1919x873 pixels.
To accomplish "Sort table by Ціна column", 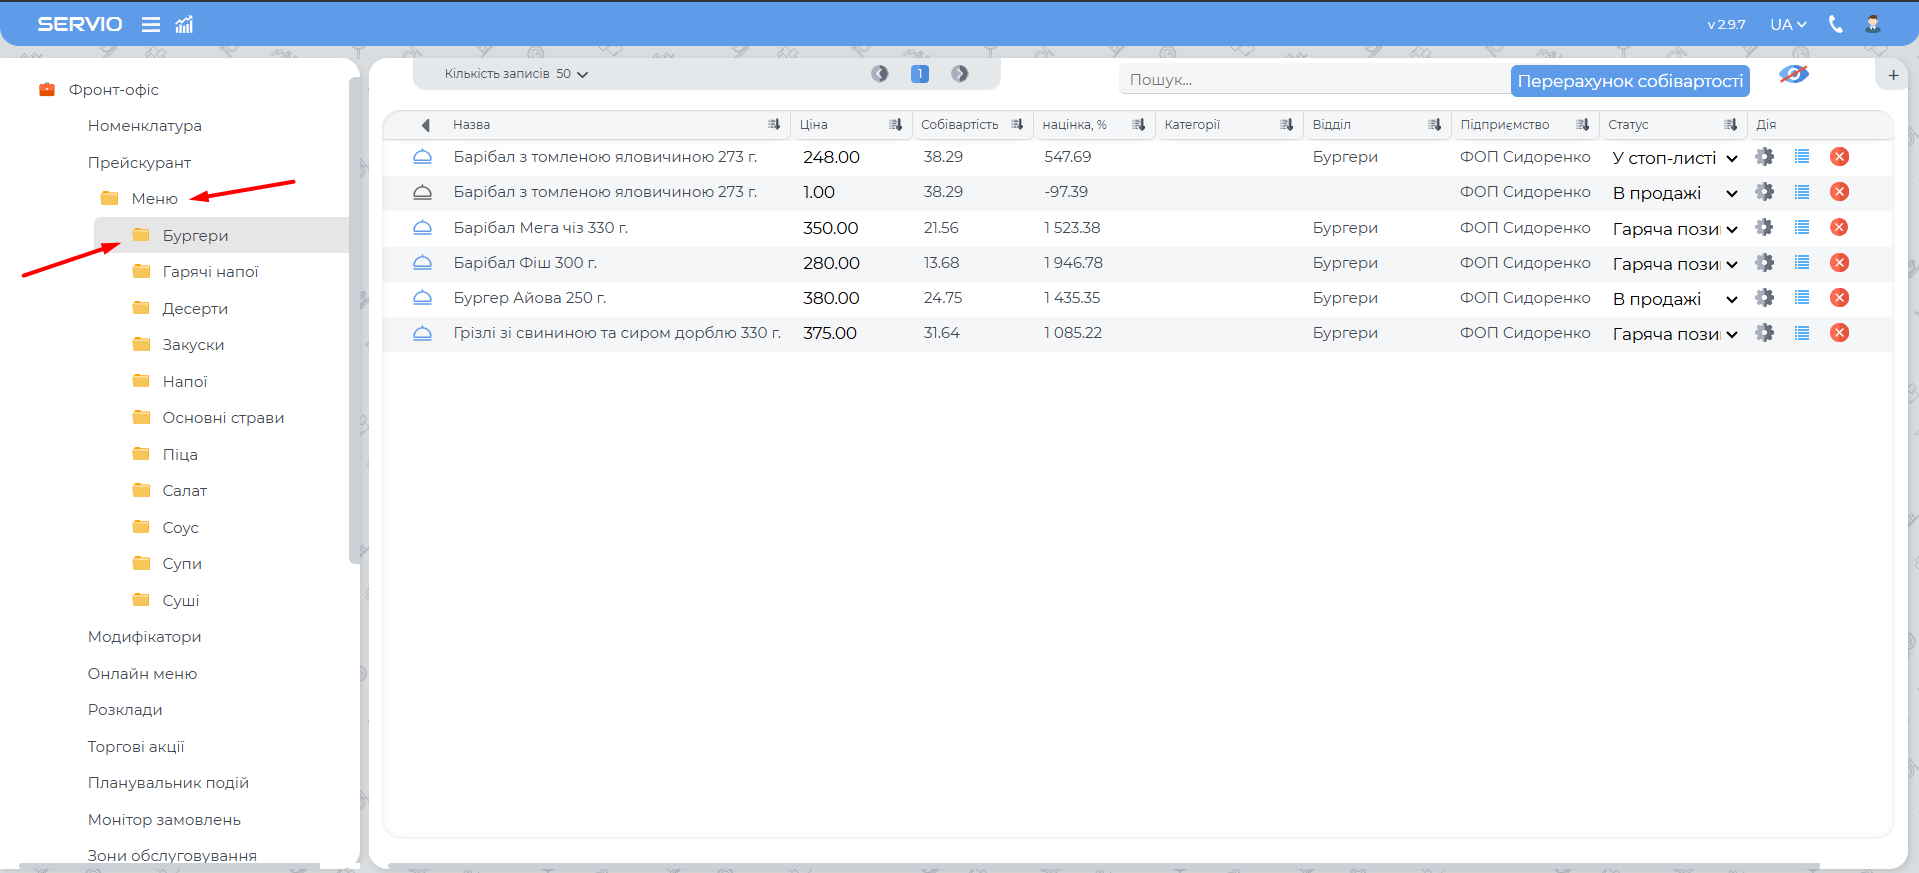I will 895,125.
